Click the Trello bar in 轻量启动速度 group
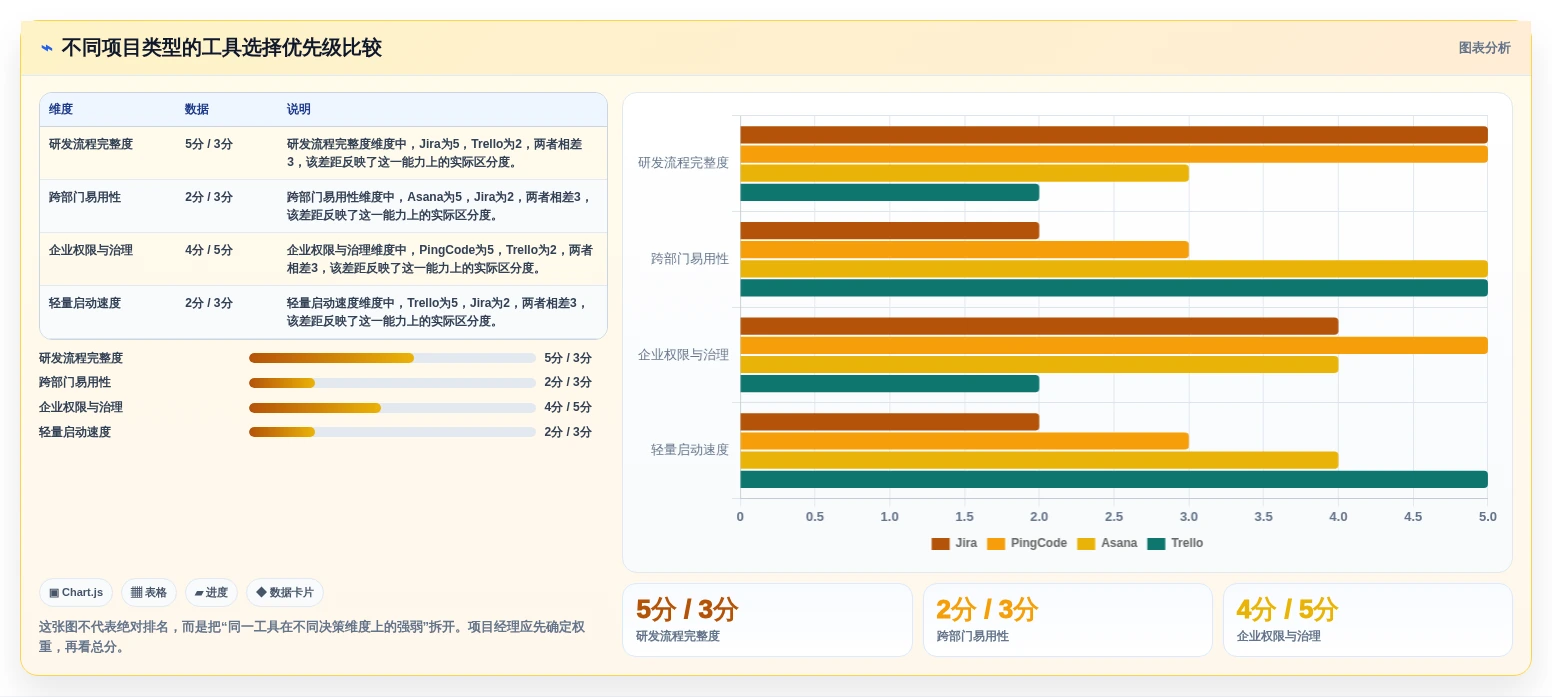This screenshot has width=1552, height=697. click(x=1114, y=479)
